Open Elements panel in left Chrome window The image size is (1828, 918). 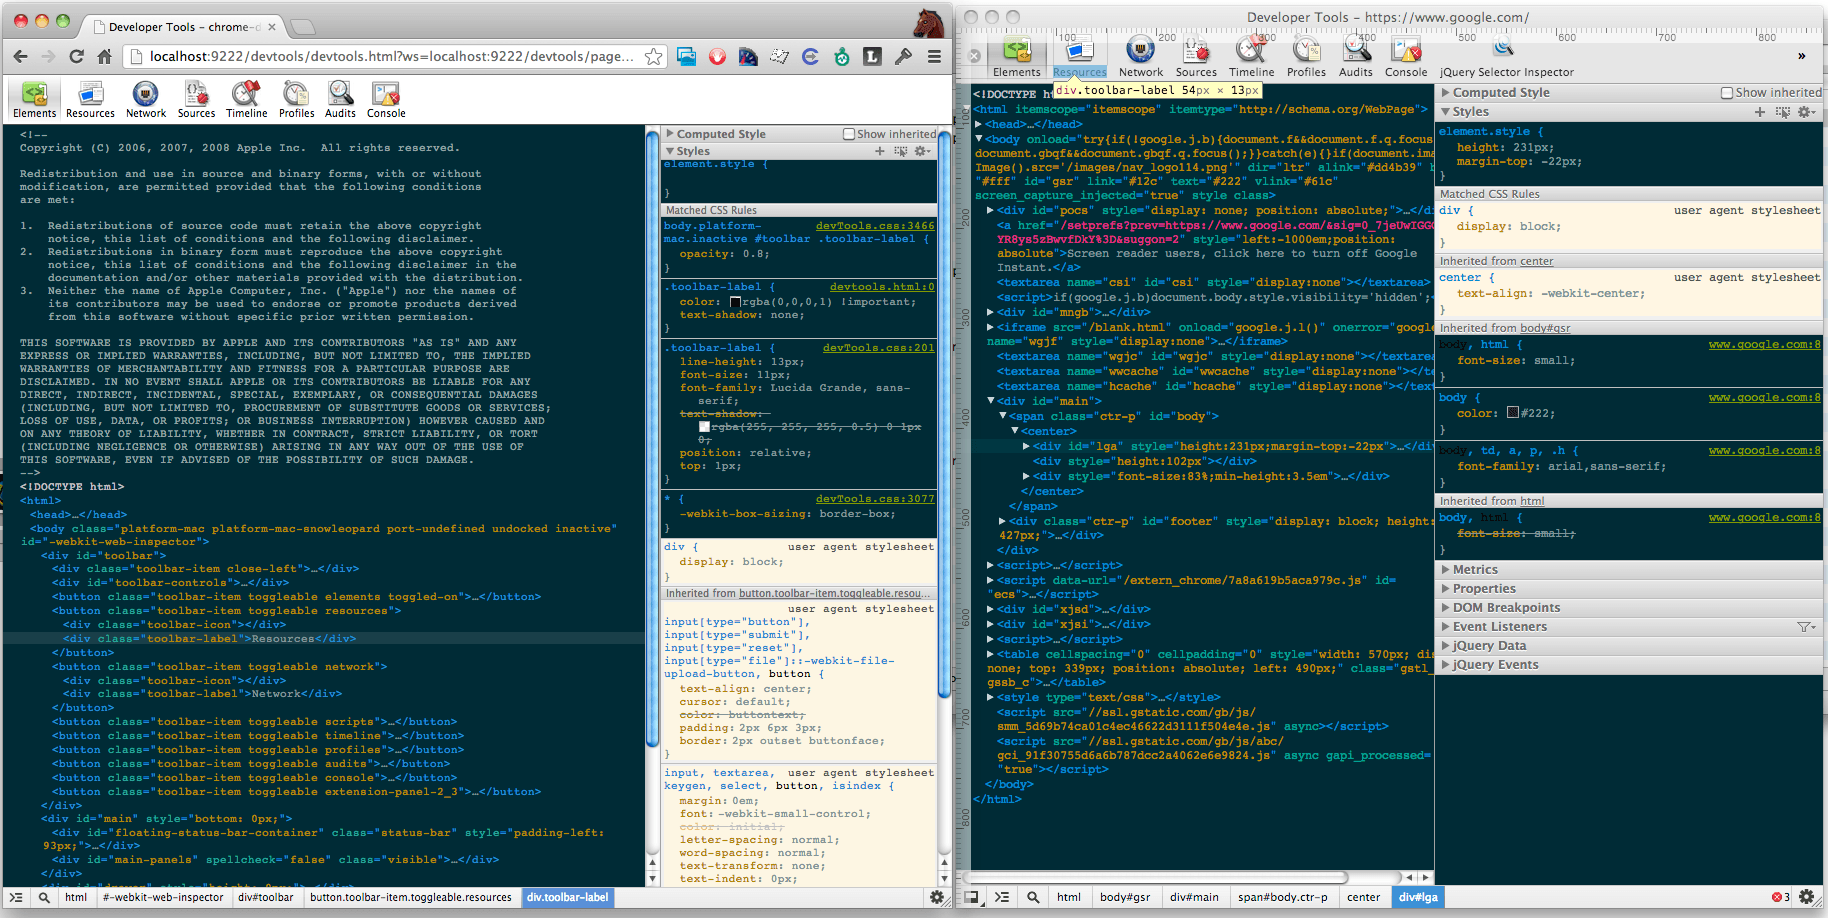(x=34, y=100)
